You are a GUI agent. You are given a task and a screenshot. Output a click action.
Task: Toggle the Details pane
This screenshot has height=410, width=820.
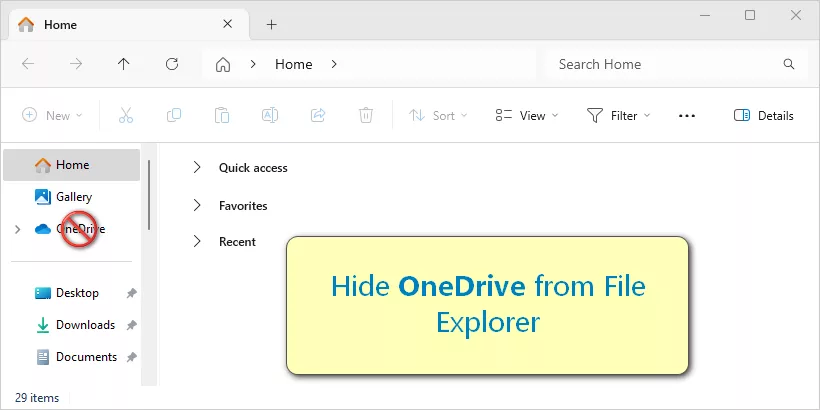coord(764,116)
